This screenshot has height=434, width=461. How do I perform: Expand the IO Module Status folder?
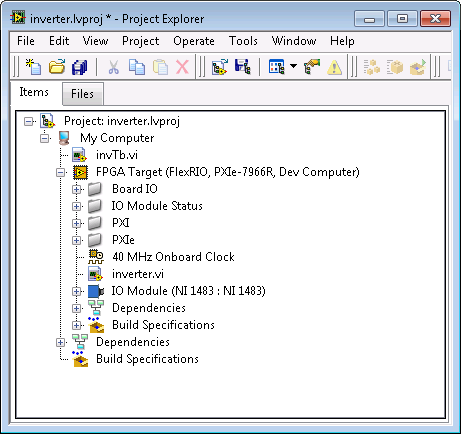point(77,206)
